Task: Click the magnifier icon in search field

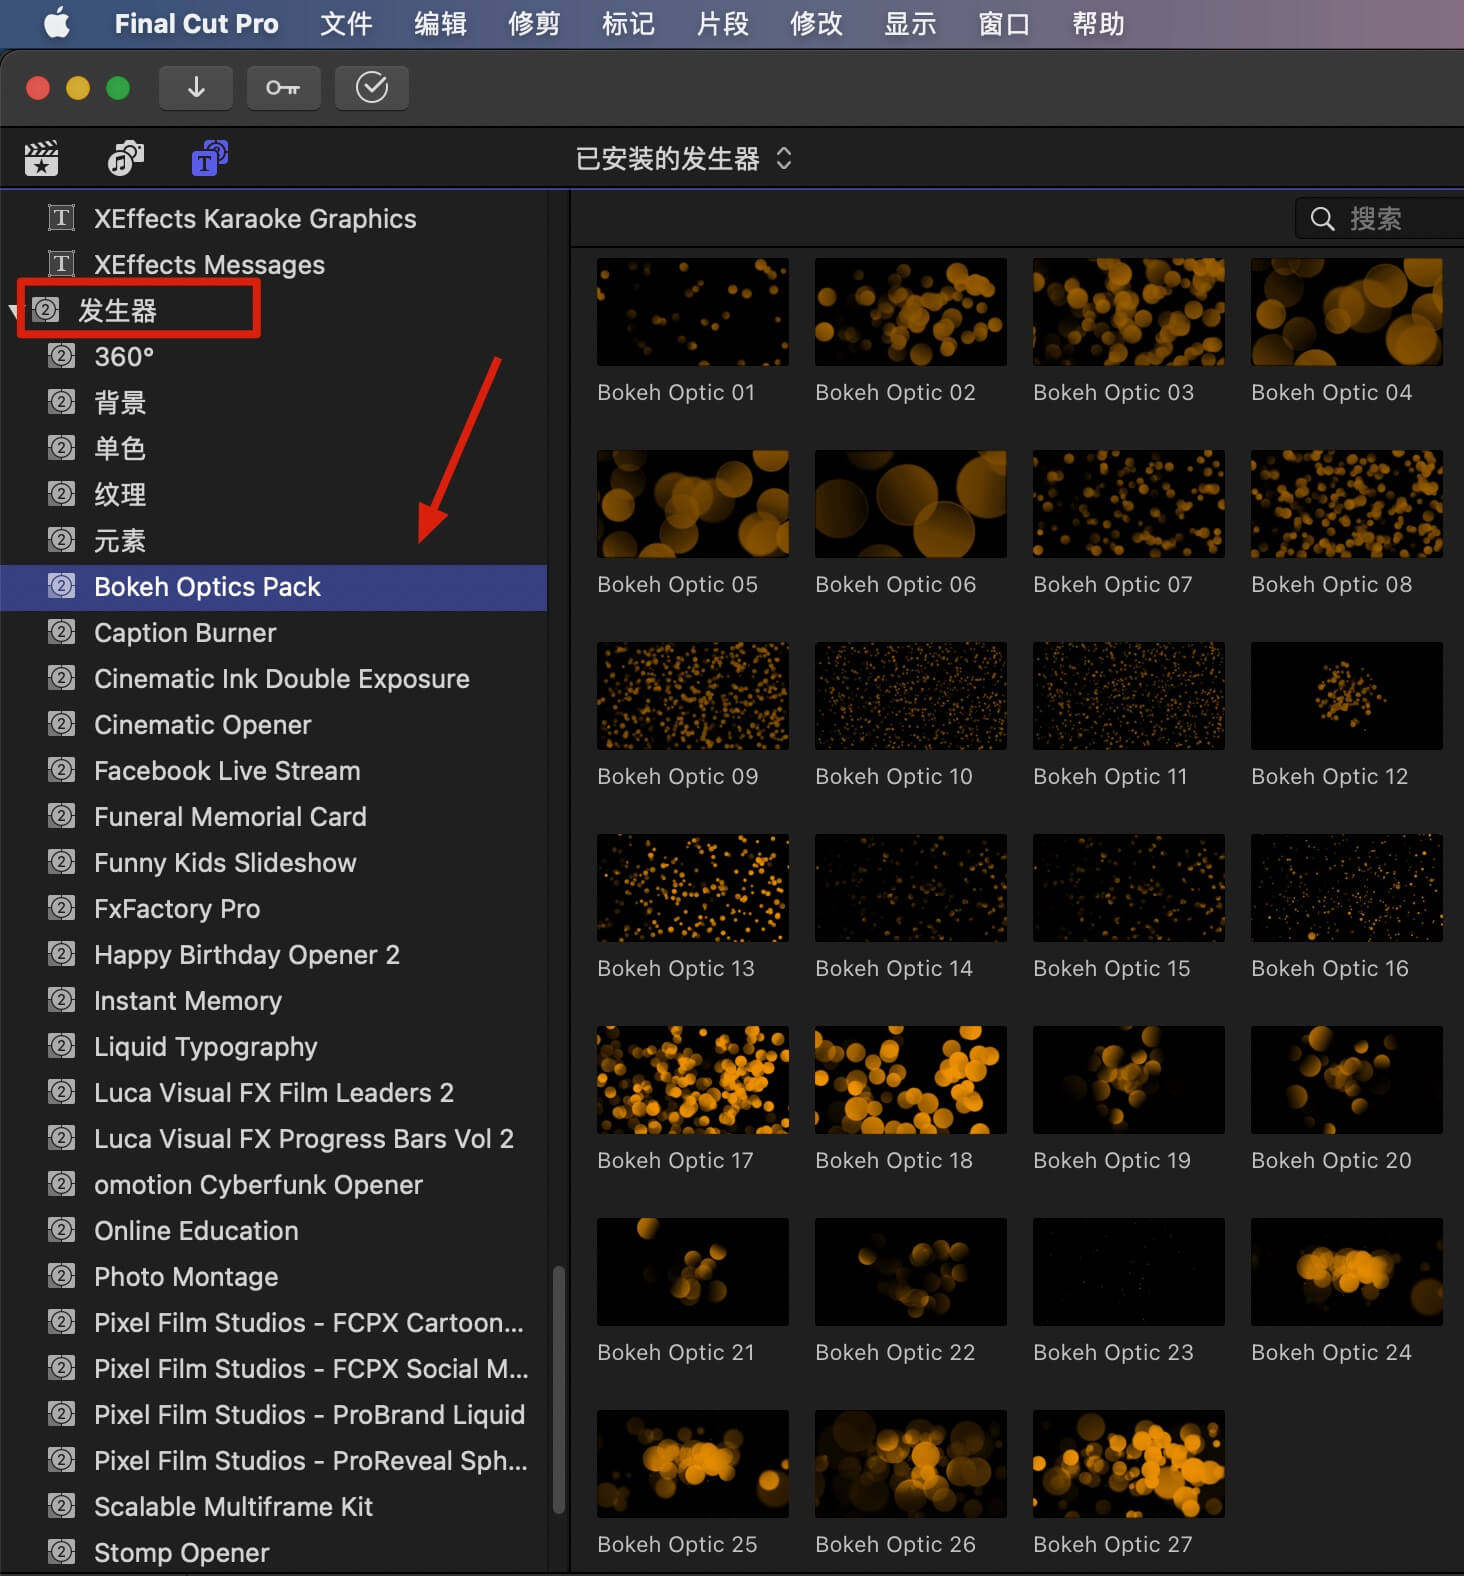Action: pyautogui.click(x=1322, y=219)
